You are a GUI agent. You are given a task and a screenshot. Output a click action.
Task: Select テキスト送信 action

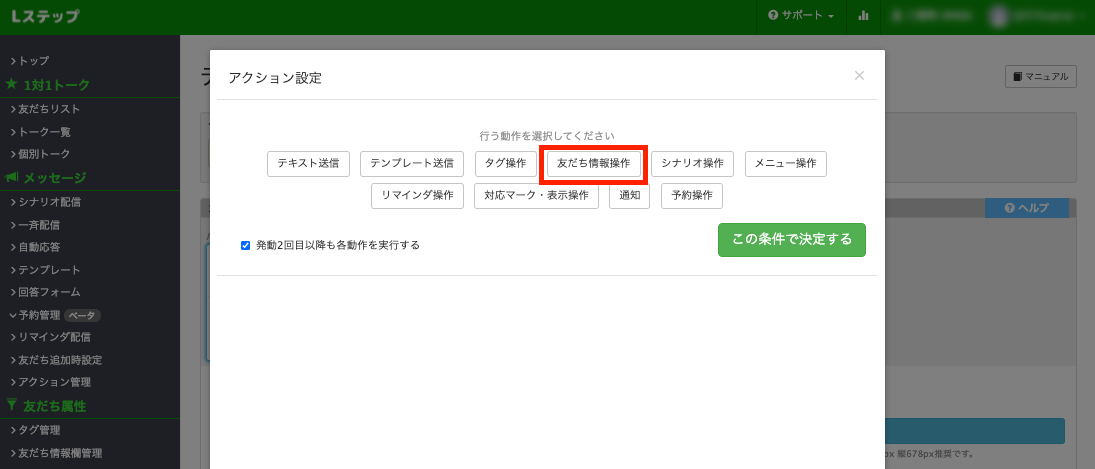308,163
